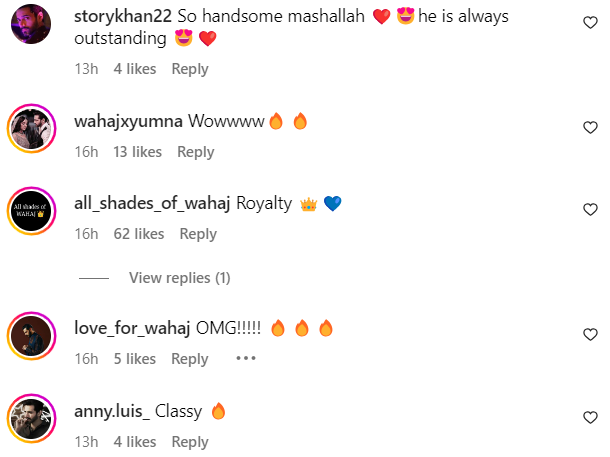Tap heart icon on love_for_wahaj's OMG comment
Viewport: 610px width, 457px height.
point(590,334)
